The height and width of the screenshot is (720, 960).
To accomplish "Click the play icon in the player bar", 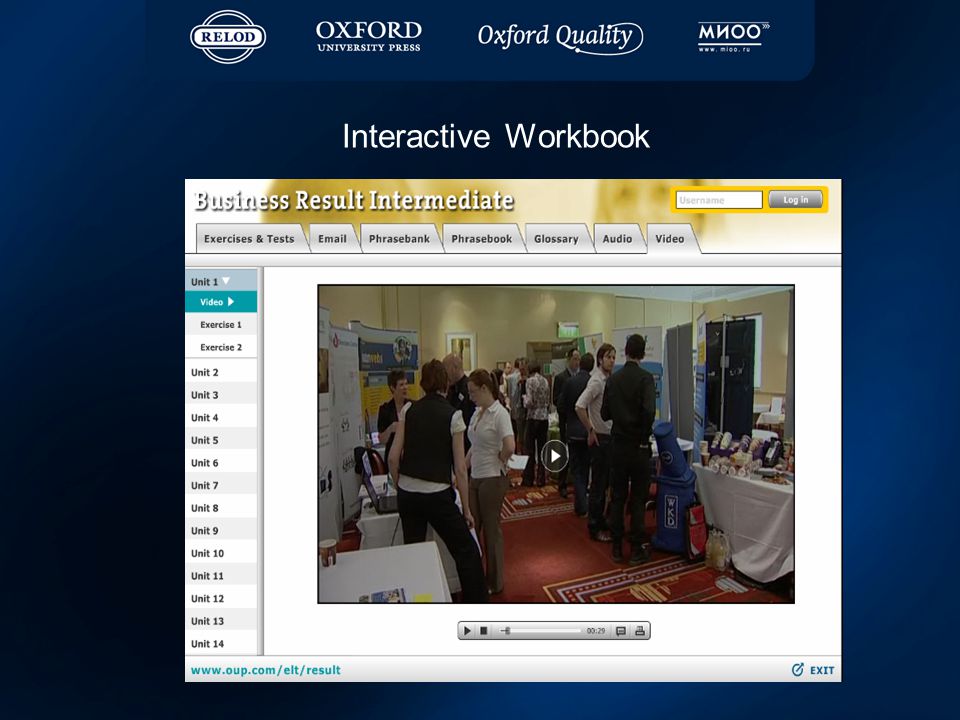I will pos(467,631).
